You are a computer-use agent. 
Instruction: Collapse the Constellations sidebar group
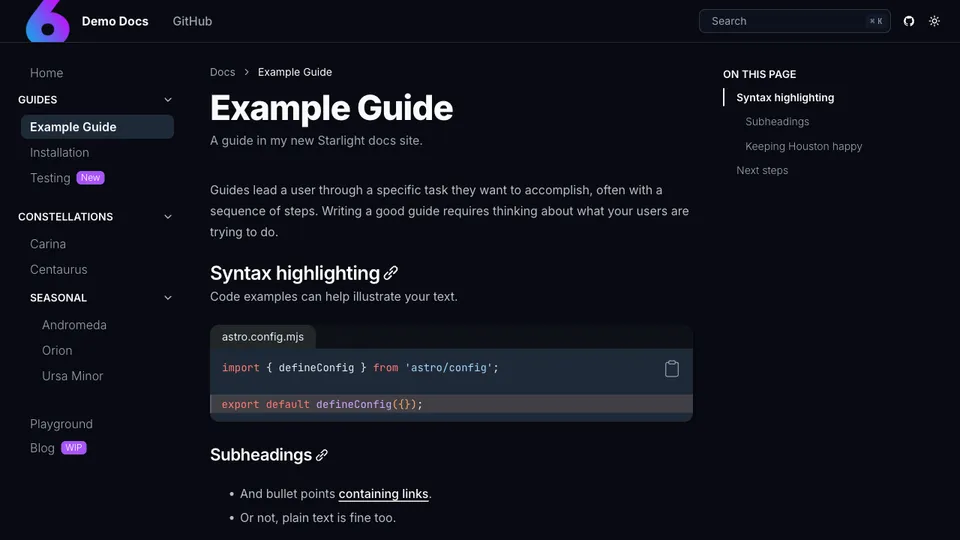pos(168,217)
